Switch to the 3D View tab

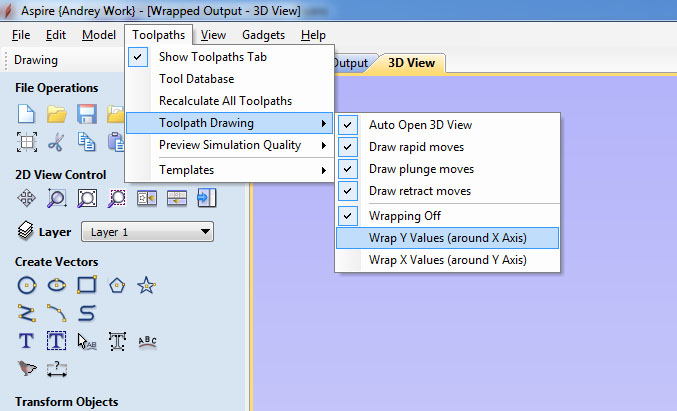(x=412, y=63)
